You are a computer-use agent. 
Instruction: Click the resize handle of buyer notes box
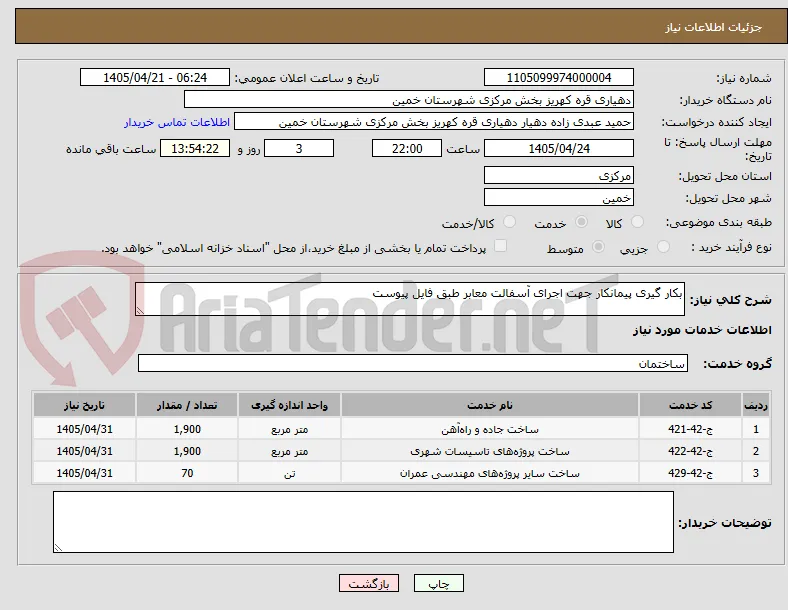(58, 548)
